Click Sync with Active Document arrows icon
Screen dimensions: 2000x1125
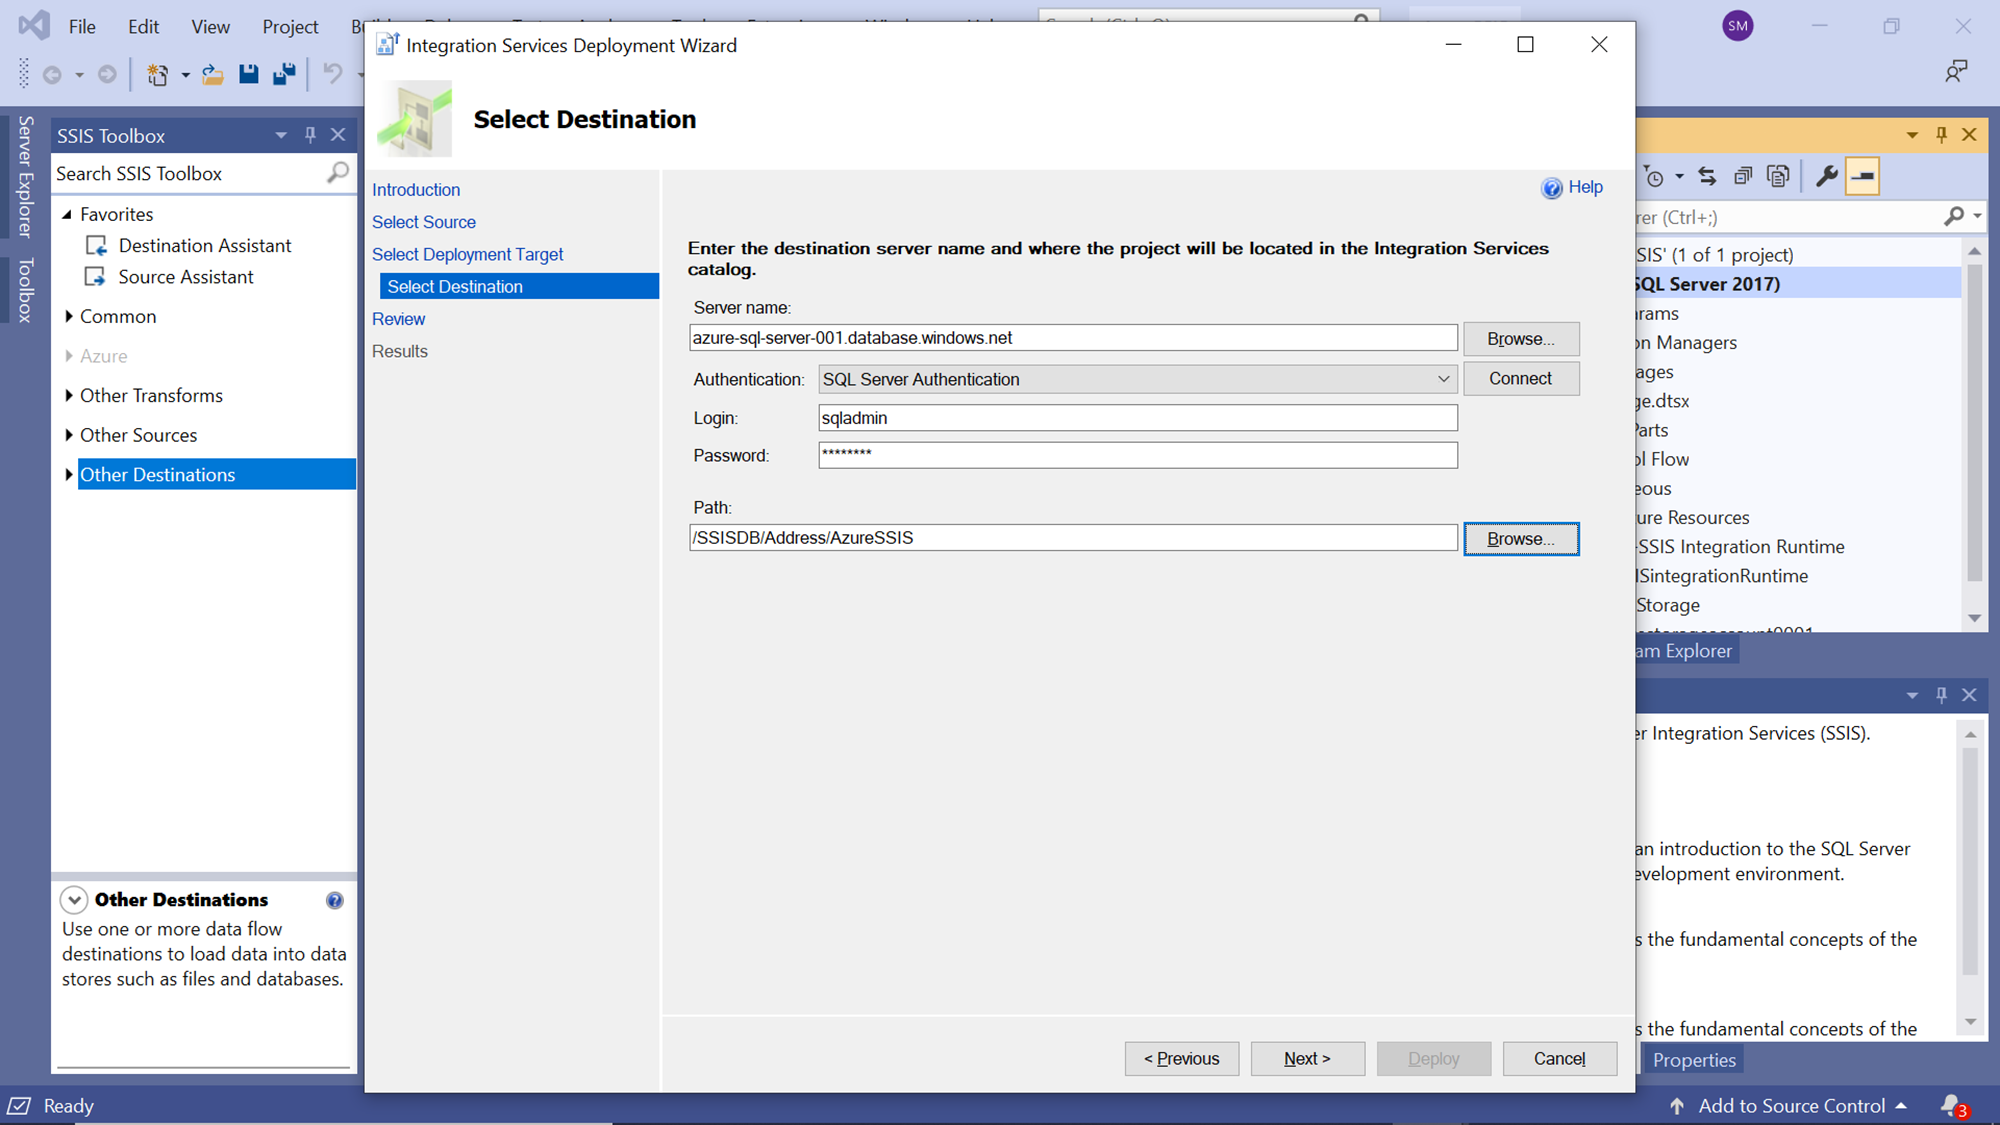[1707, 177]
